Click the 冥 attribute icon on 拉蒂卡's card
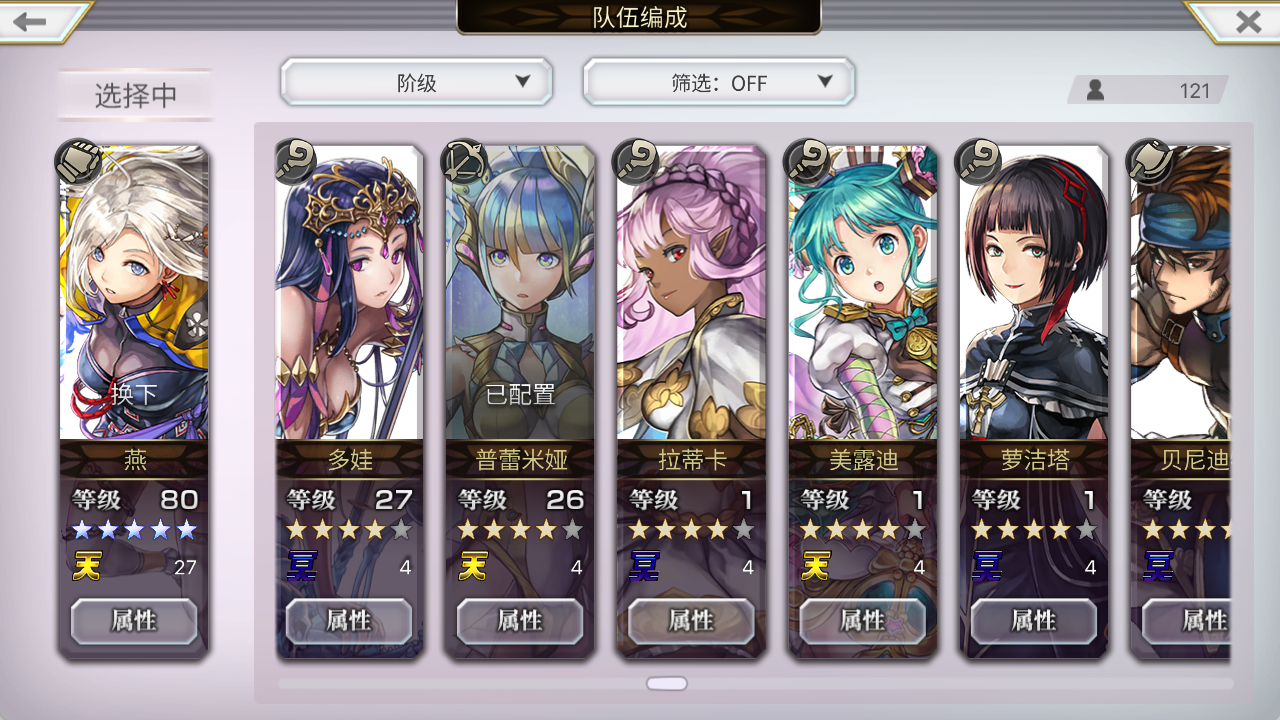Image resolution: width=1280 pixels, height=720 pixels. [x=644, y=567]
